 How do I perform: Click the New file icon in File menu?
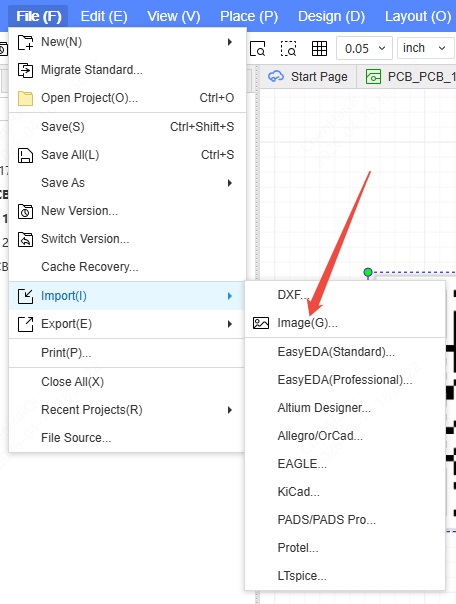pos(25,42)
